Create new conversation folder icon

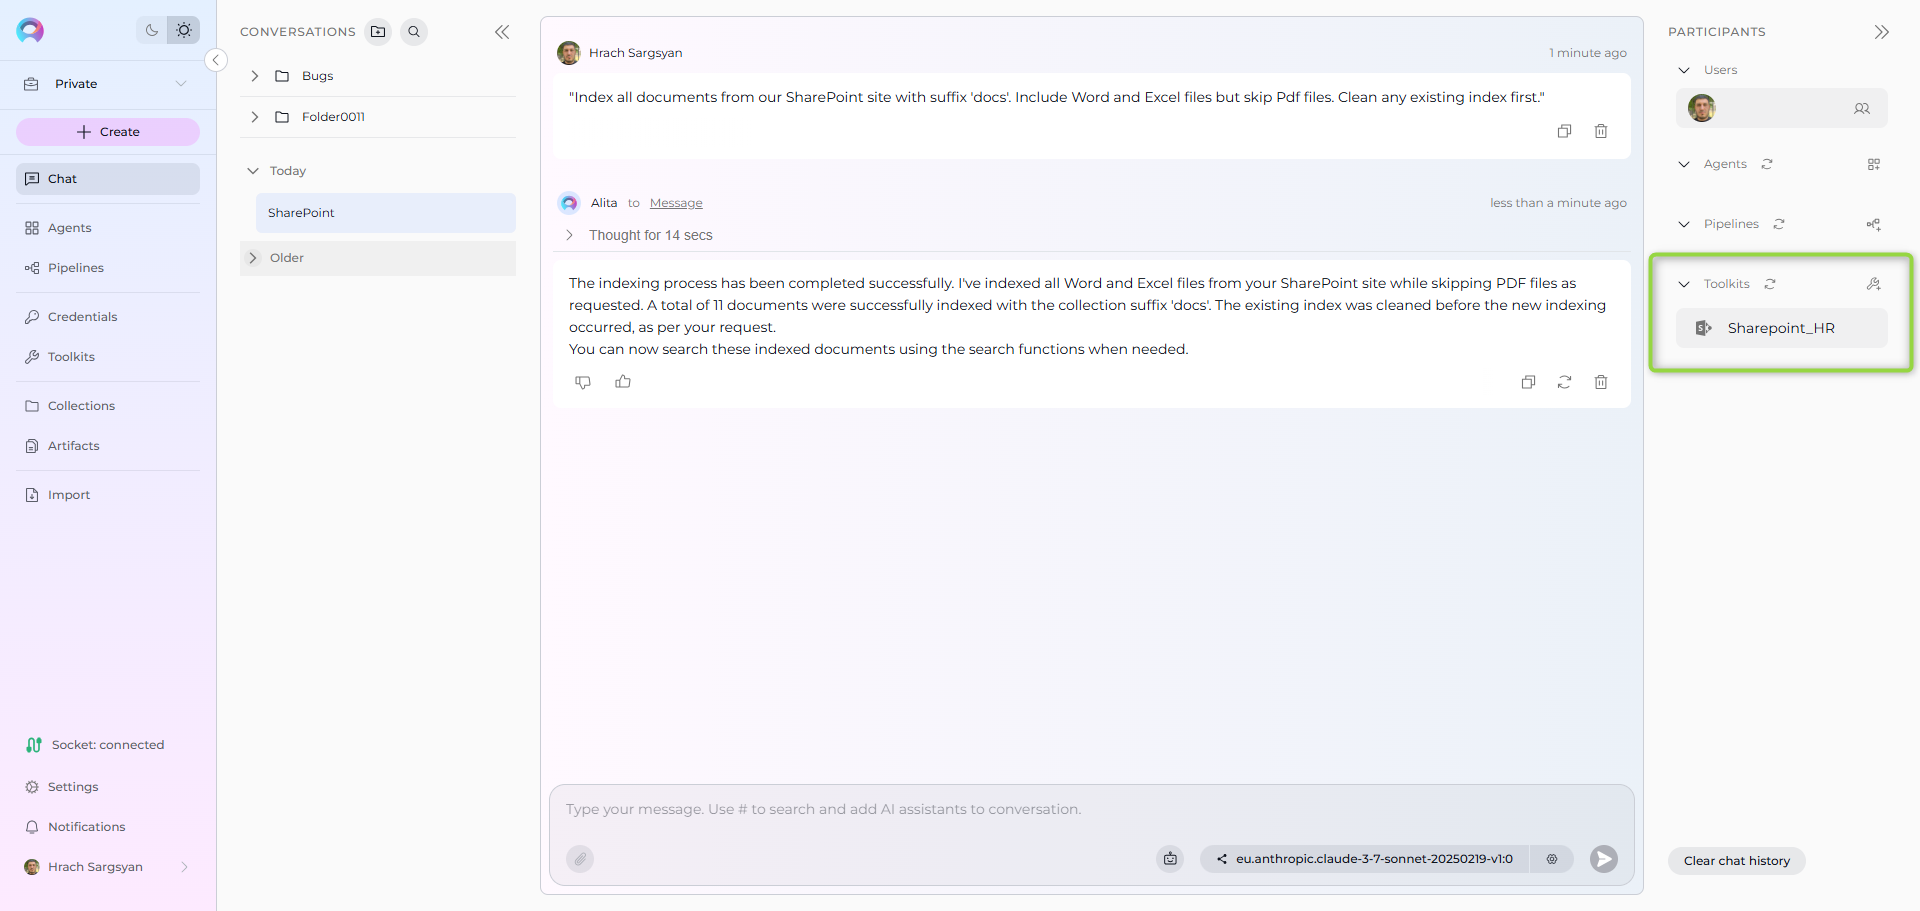click(378, 32)
